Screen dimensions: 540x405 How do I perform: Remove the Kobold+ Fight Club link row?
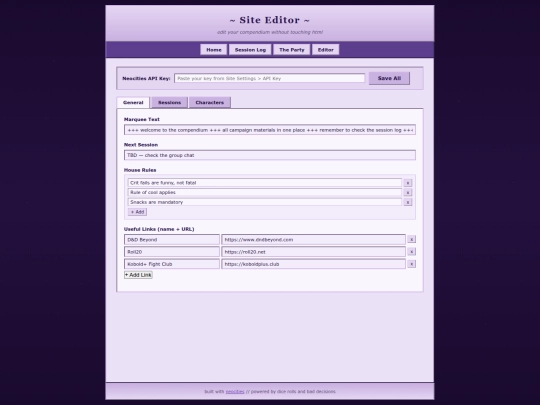click(411, 264)
